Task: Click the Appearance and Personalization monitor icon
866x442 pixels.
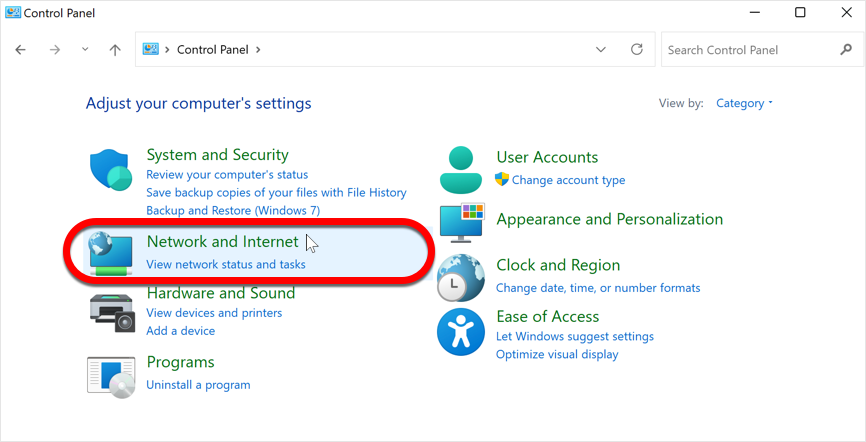Action: [462, 223]
